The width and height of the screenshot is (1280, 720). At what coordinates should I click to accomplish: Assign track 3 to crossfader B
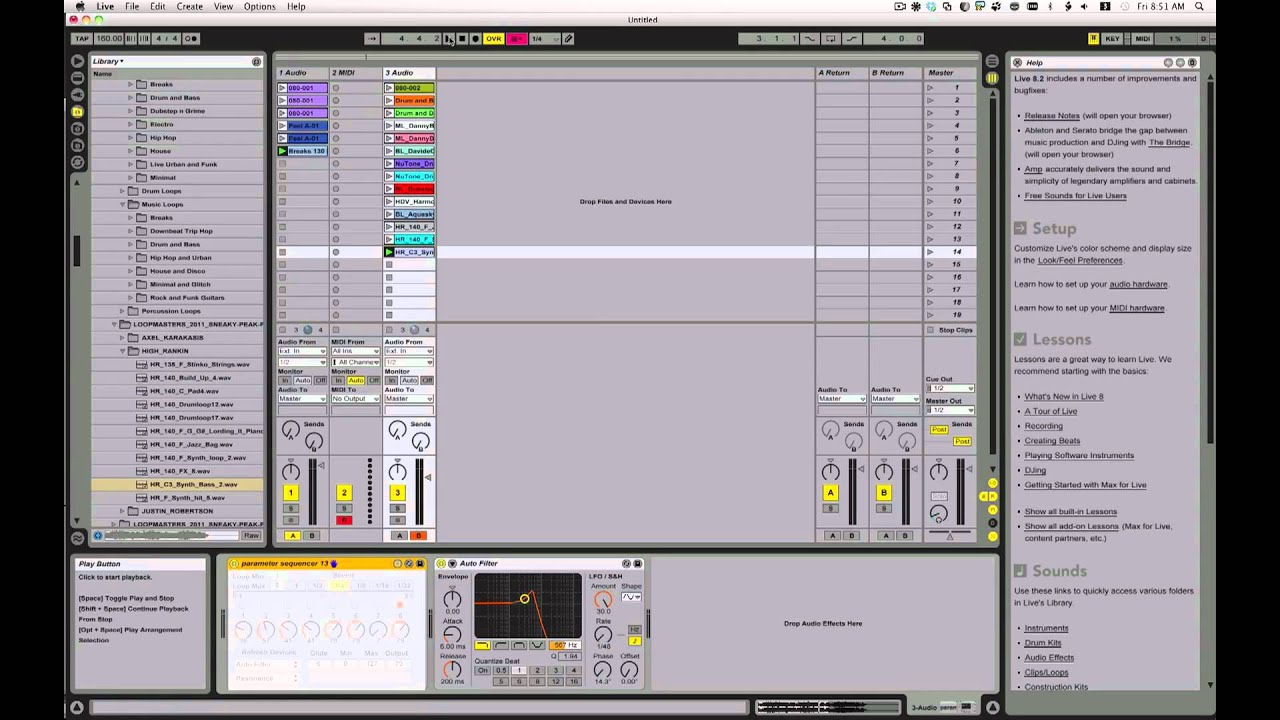tap(418, 536)
